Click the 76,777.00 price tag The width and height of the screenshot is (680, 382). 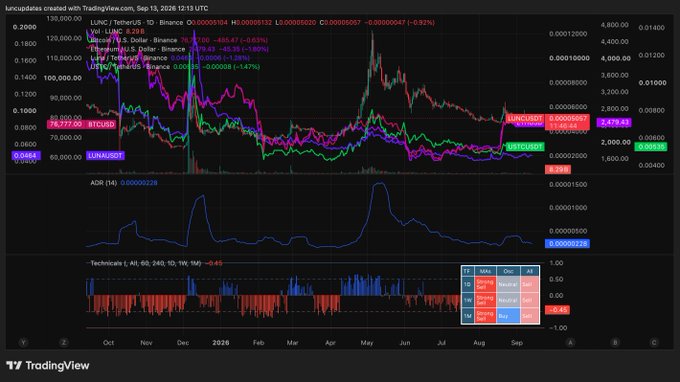[x=65, y=124]
